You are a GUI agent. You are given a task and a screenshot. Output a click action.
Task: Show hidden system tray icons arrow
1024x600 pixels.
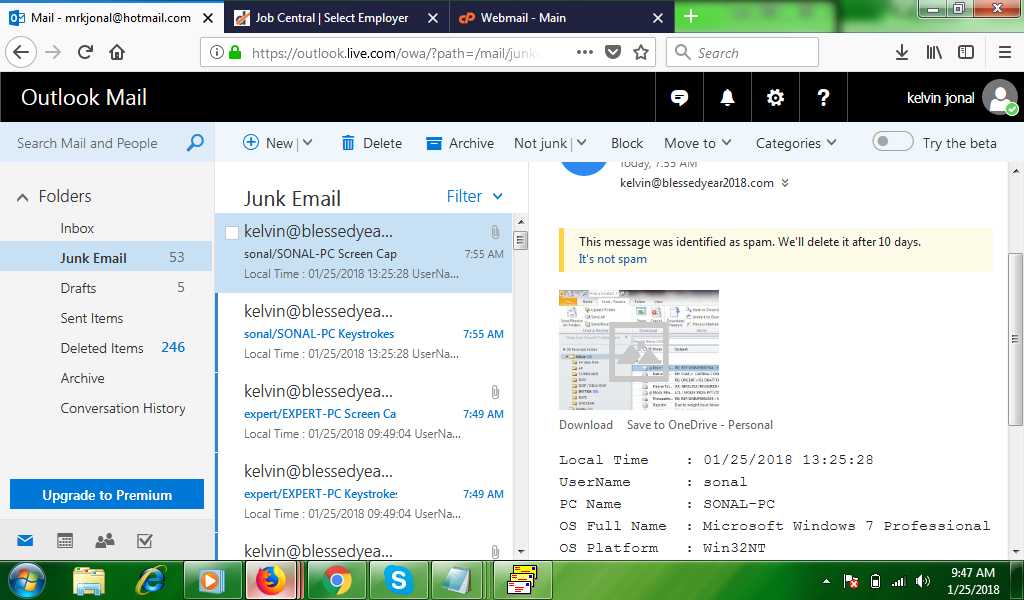pos(826,581)
